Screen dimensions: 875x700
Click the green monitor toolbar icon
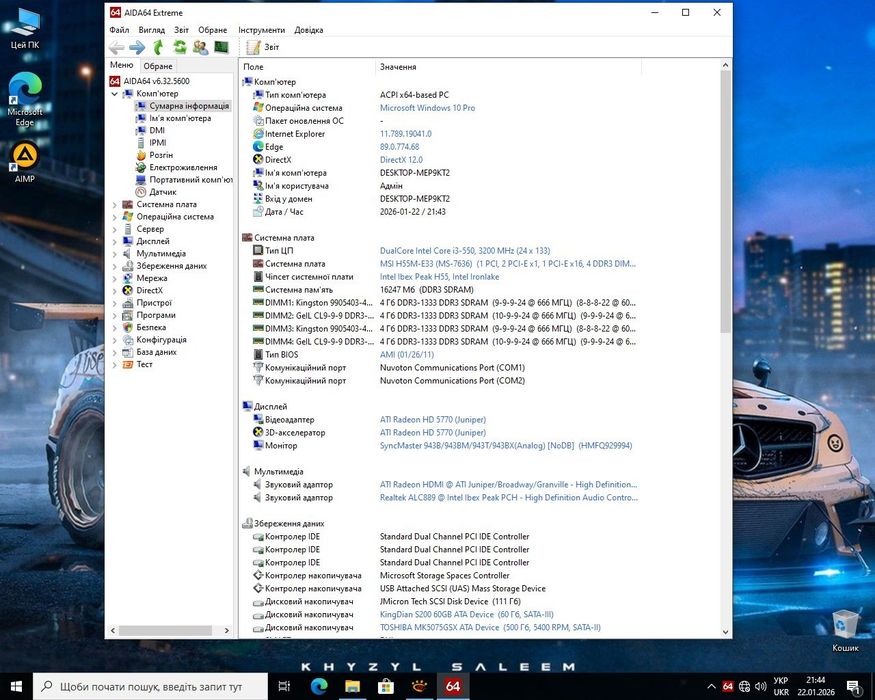222,47
